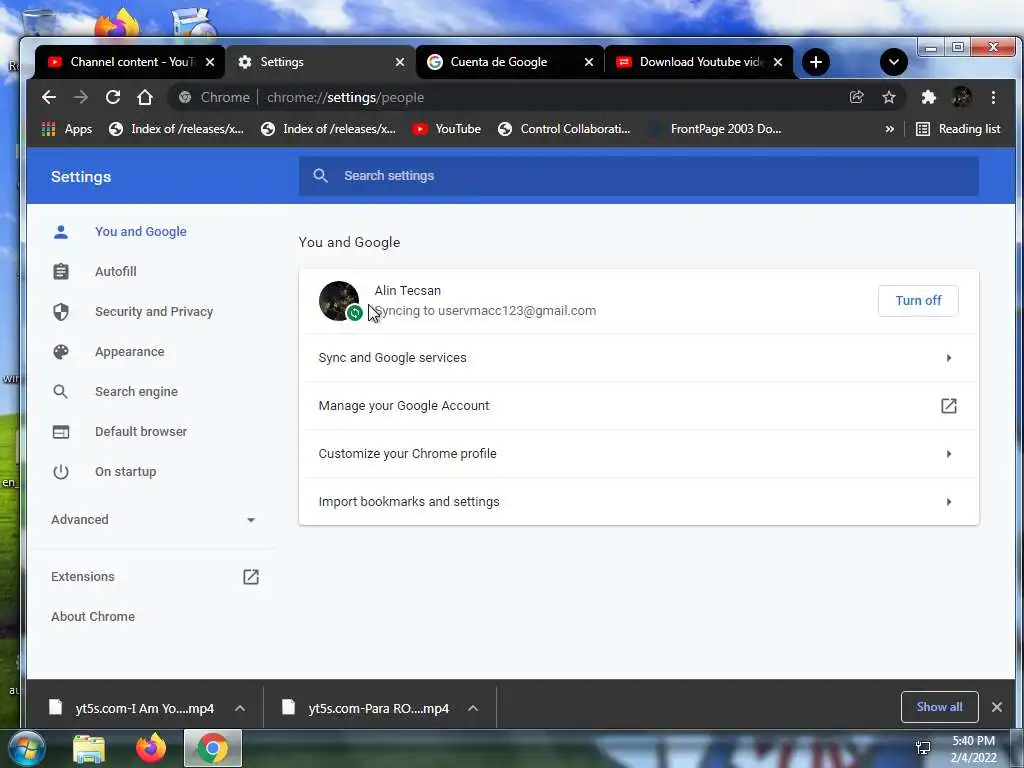Open FrontPage 2003 Do... bookmark
Image resolution: width=1024 pixels, height=768 pixels.
click(x=715, y=129)
